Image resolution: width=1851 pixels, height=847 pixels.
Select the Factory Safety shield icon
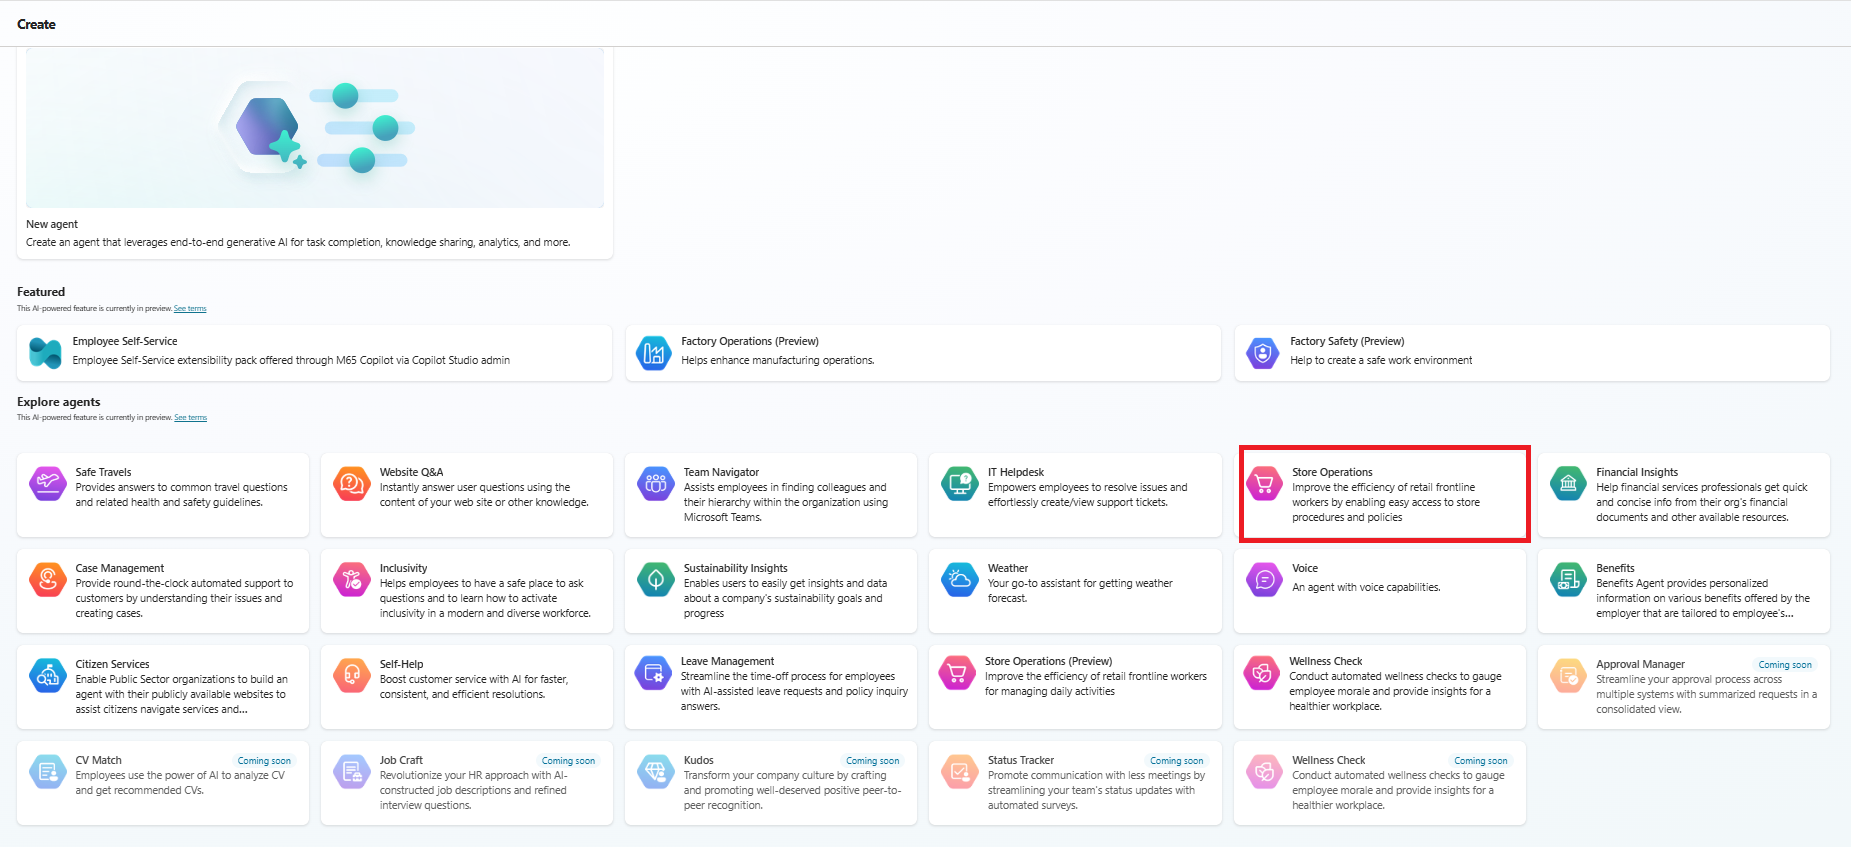1262,352
